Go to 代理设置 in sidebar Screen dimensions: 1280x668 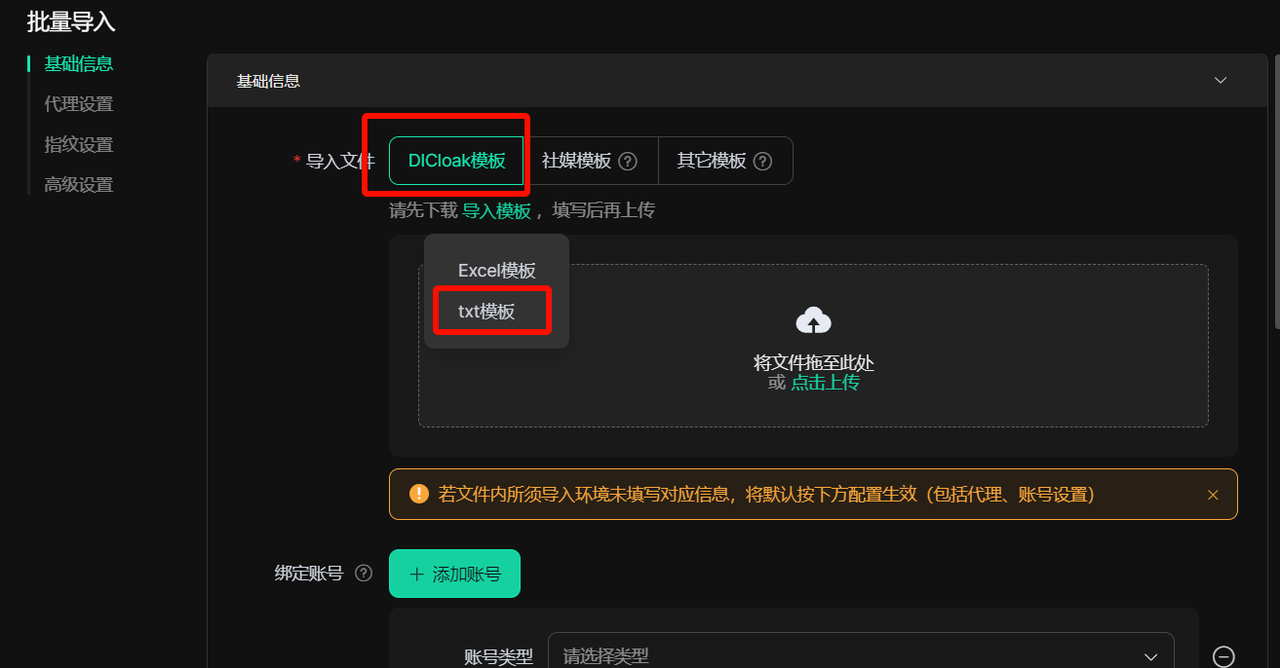(x=78, y=104)
